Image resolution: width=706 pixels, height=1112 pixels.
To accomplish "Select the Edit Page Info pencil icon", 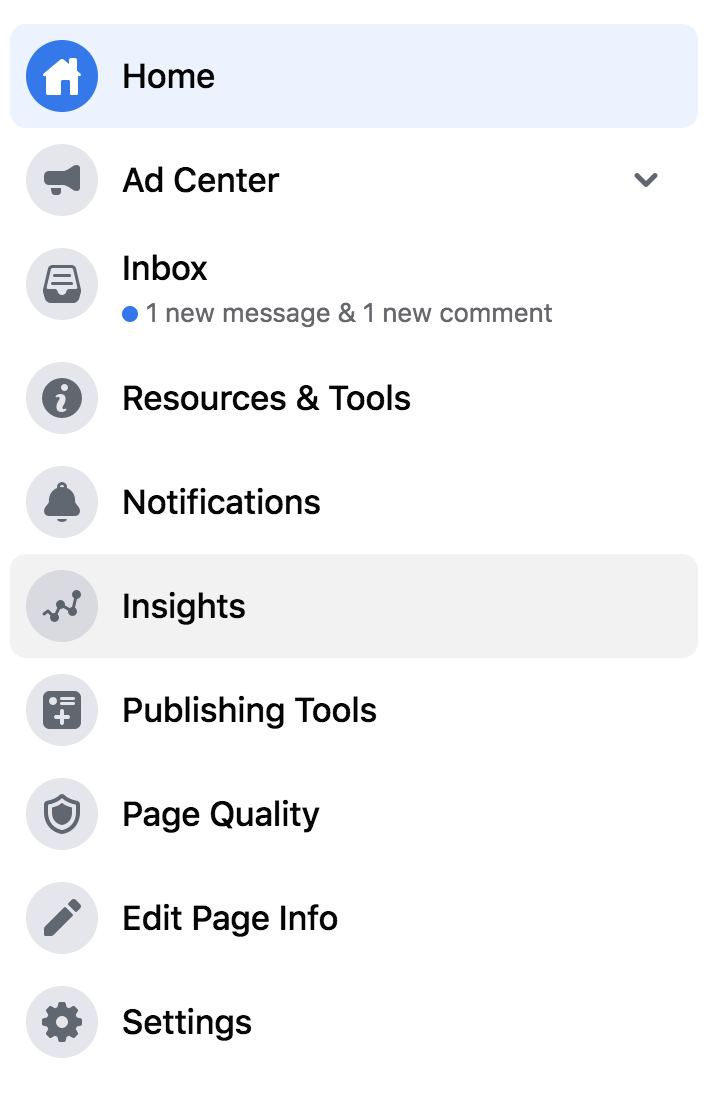I will pos(61,918).
